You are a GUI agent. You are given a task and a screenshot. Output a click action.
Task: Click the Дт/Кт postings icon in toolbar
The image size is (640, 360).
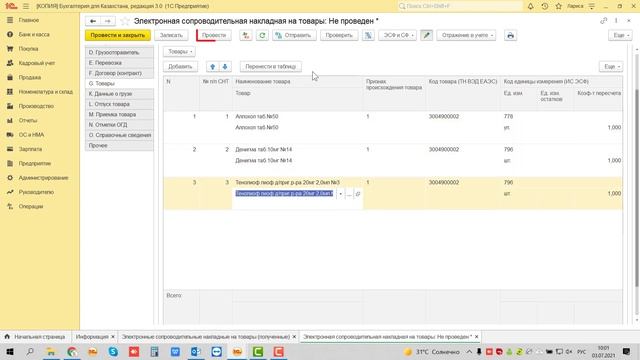point(246,36)
